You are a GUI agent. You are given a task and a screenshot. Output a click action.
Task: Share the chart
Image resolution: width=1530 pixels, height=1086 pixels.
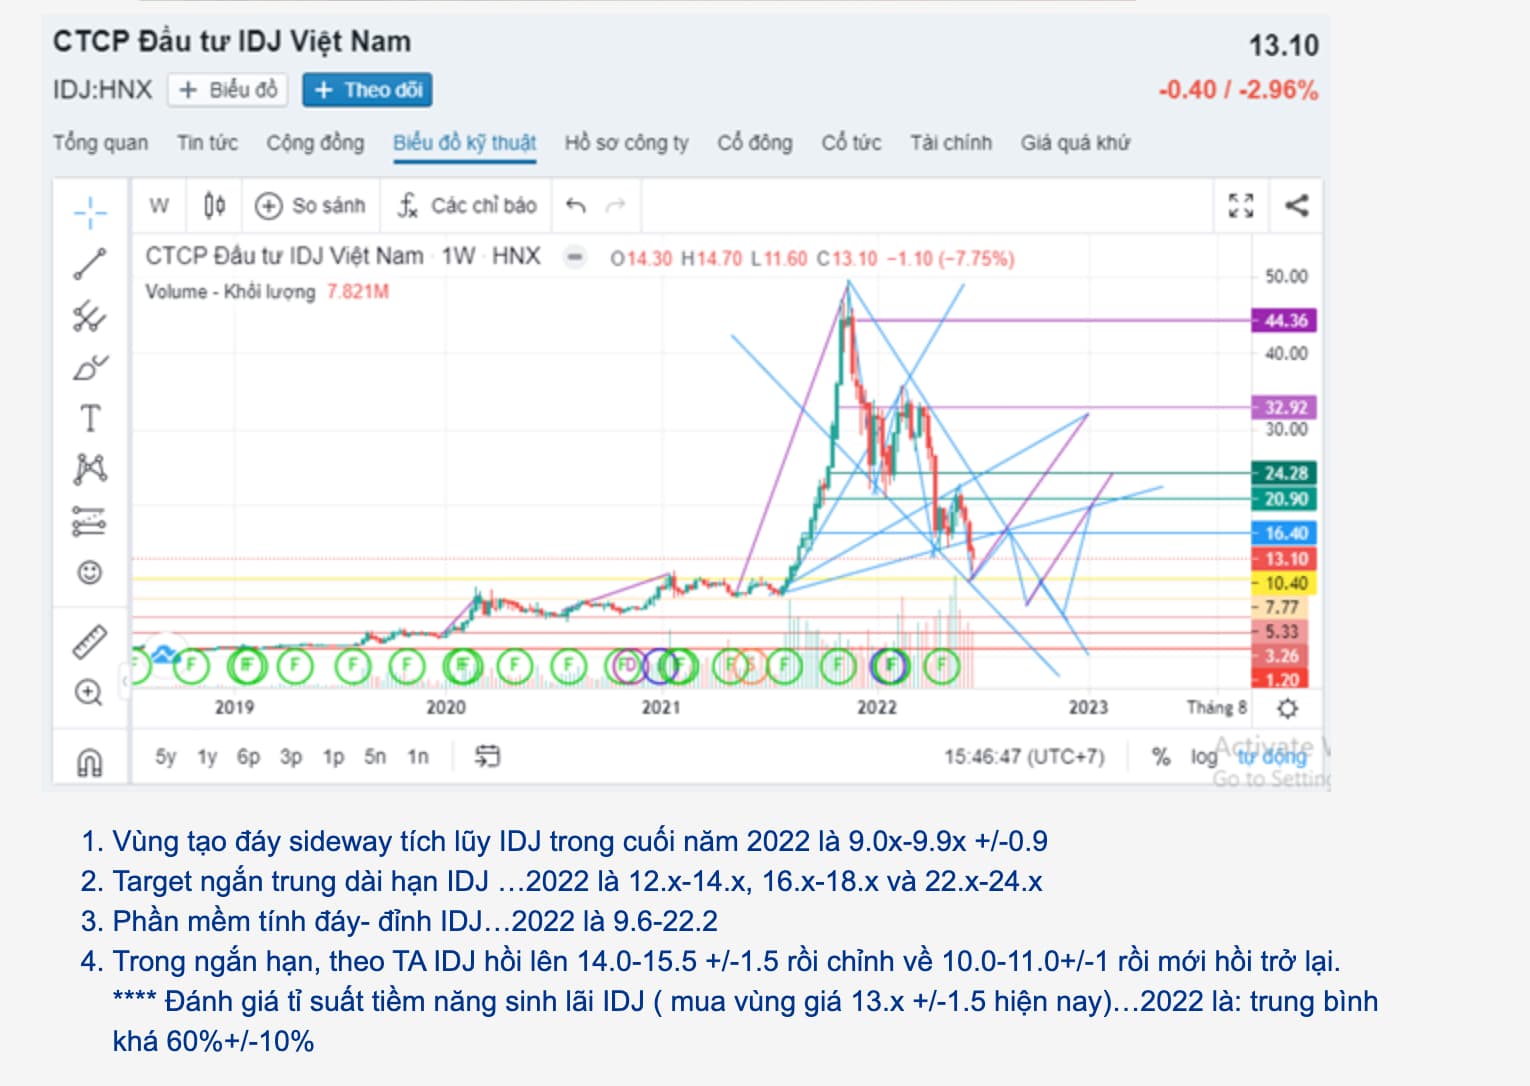1296,206
